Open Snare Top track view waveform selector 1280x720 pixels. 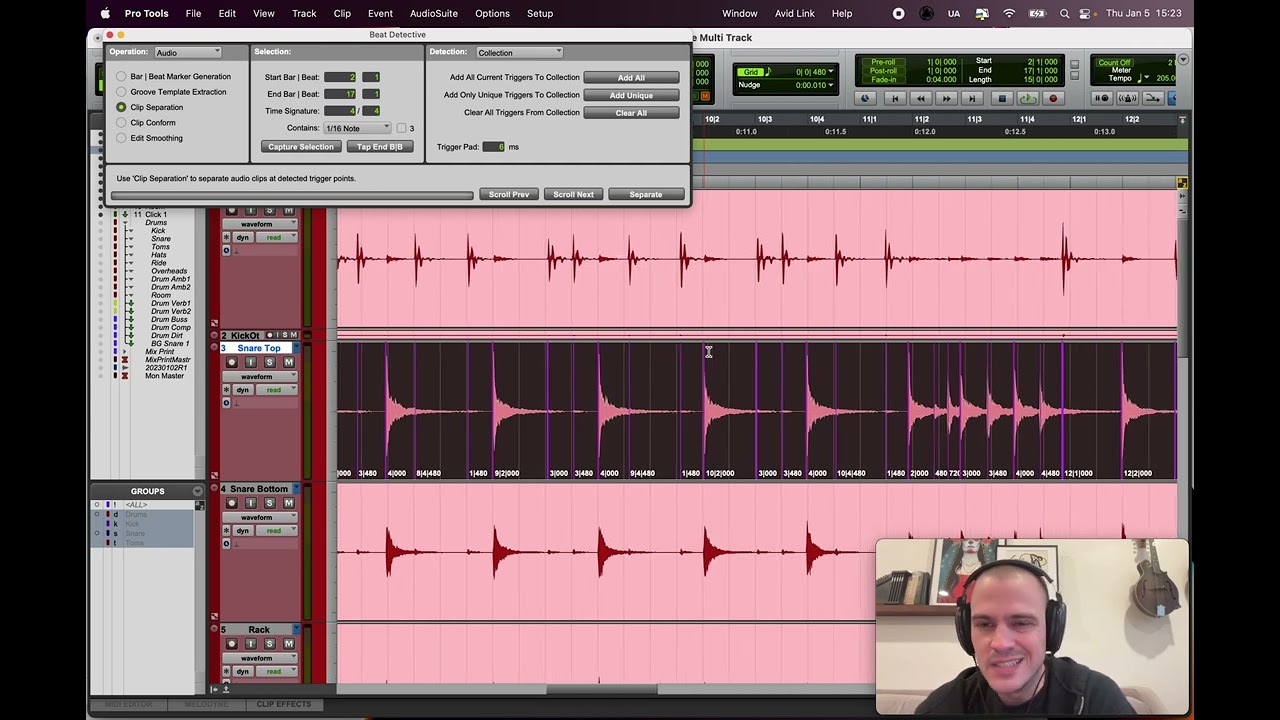coord(260,377)
